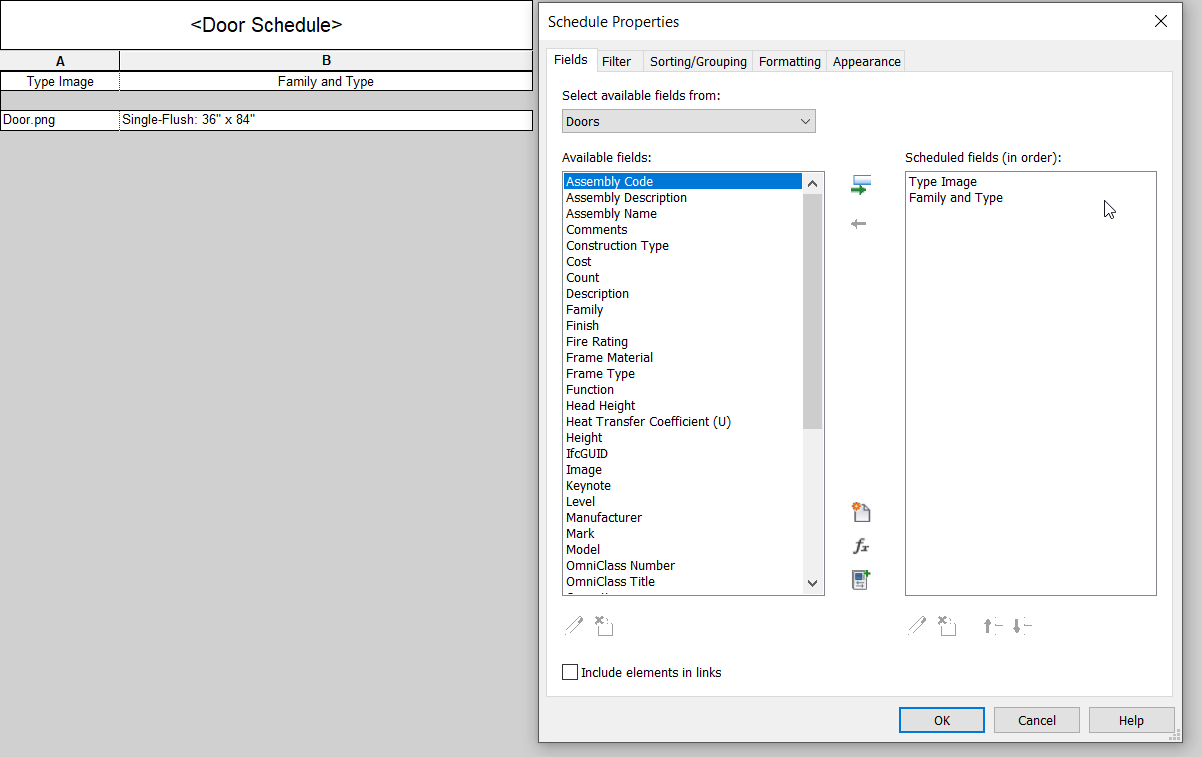Select Family and Type in Scheduled fields

tap(1030, 198)
